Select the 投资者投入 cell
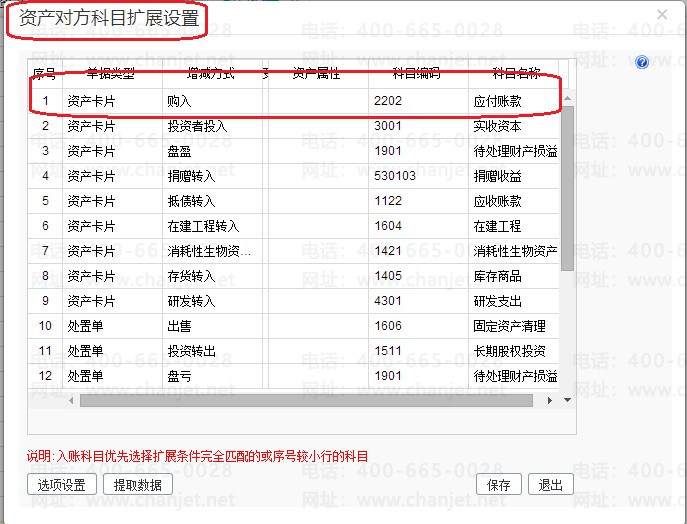 212,126
